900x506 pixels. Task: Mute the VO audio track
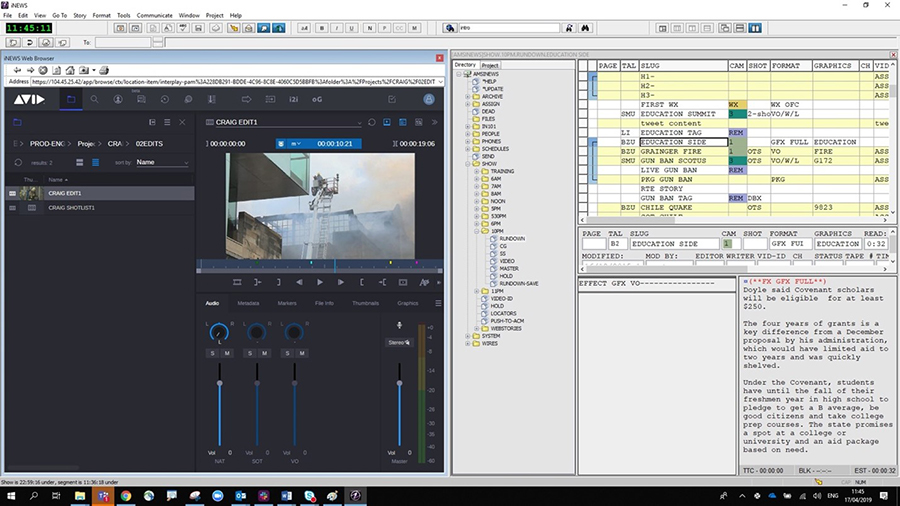tap(301, 353)
